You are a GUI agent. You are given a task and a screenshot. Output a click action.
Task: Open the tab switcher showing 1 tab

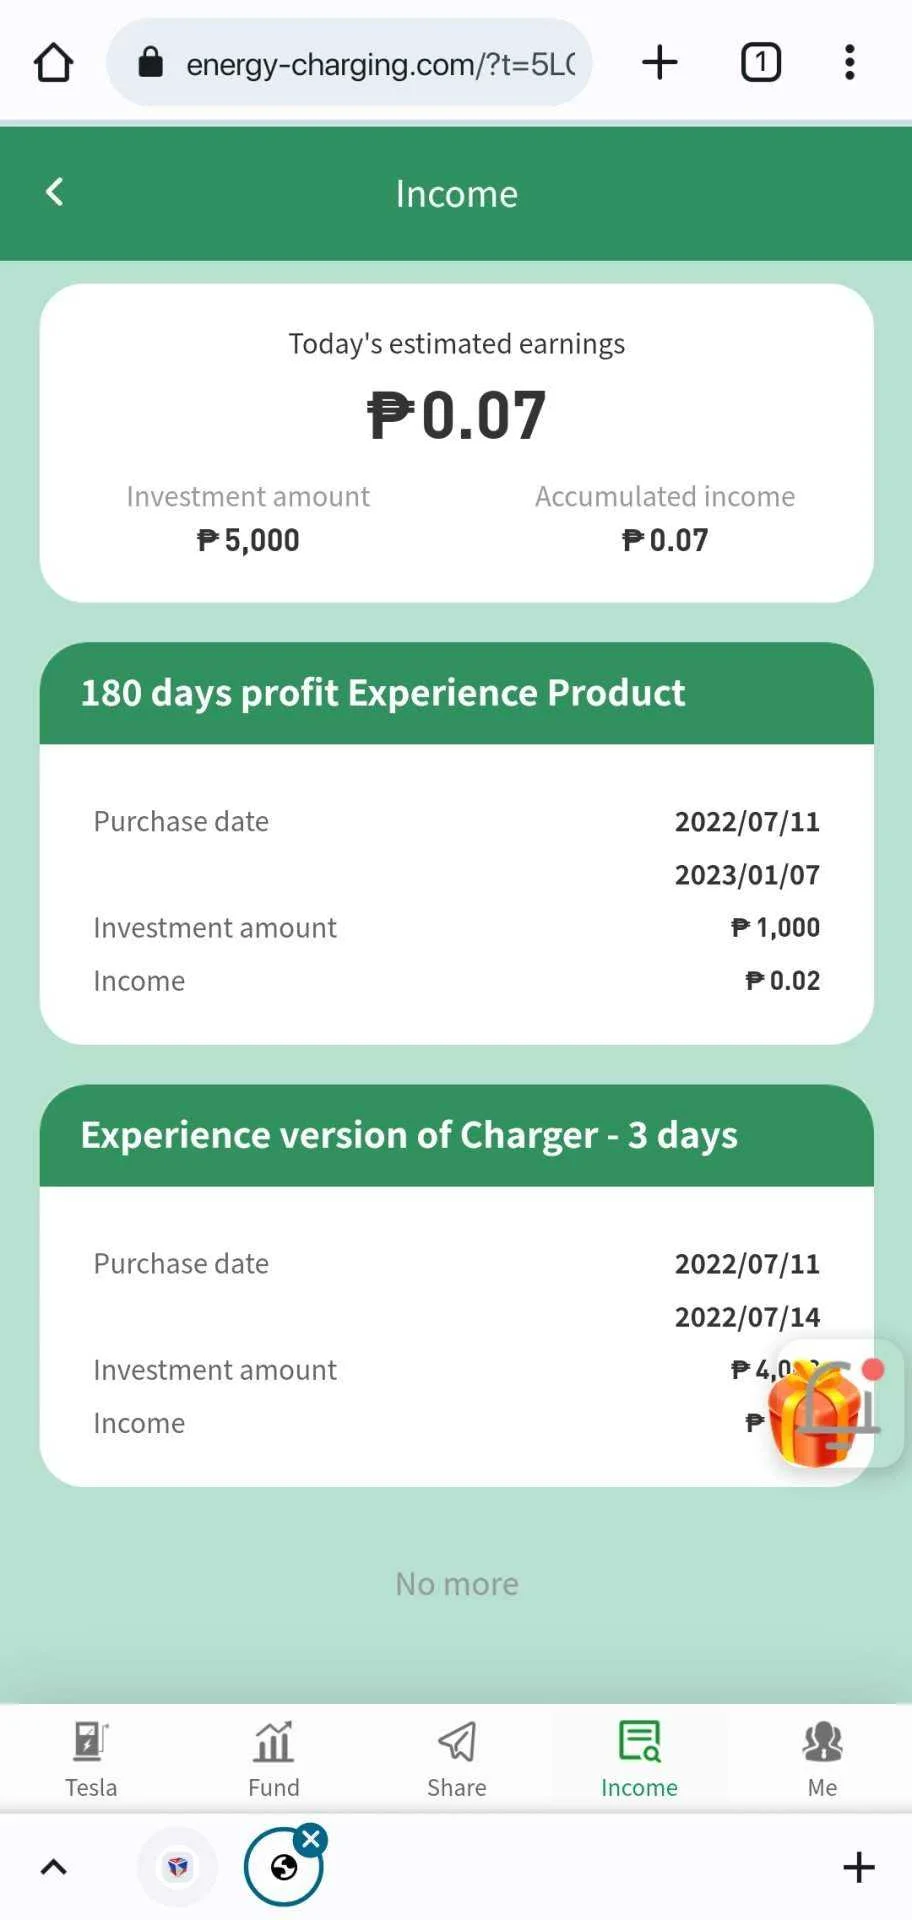pyautogui.click(x=761, y=62)
